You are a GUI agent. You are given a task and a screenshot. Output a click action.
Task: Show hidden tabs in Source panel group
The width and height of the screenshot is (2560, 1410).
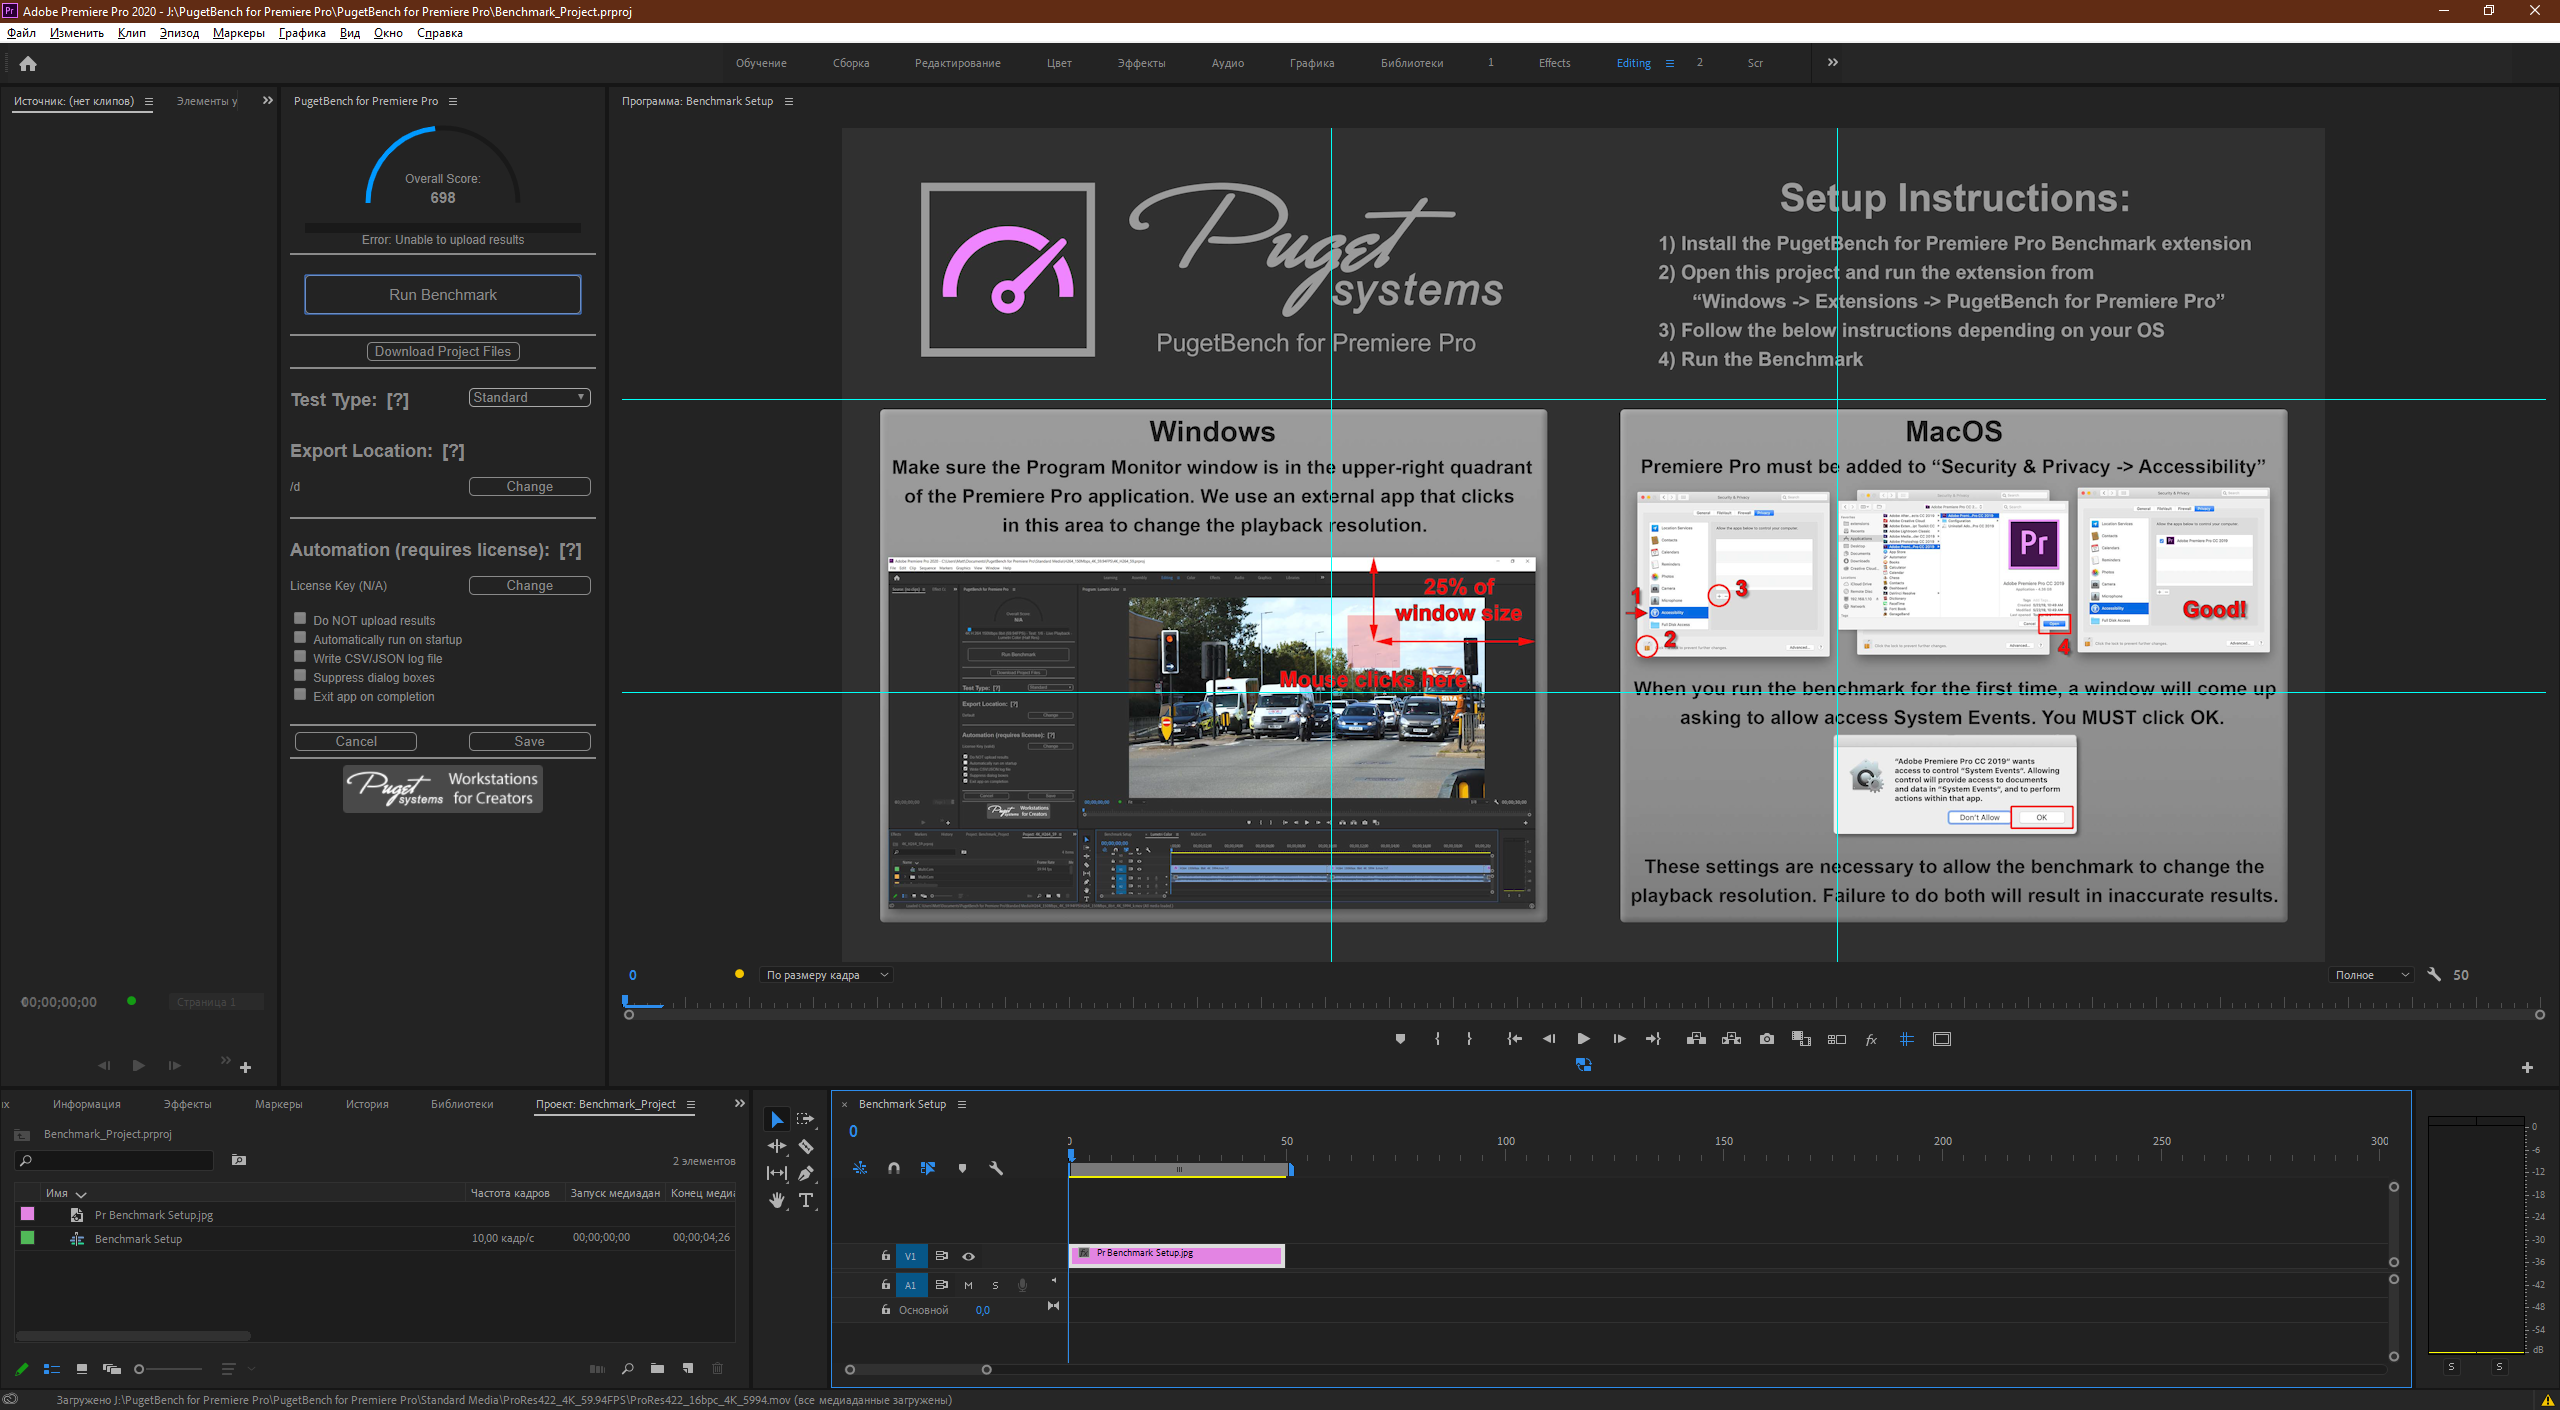coord(267,100)
